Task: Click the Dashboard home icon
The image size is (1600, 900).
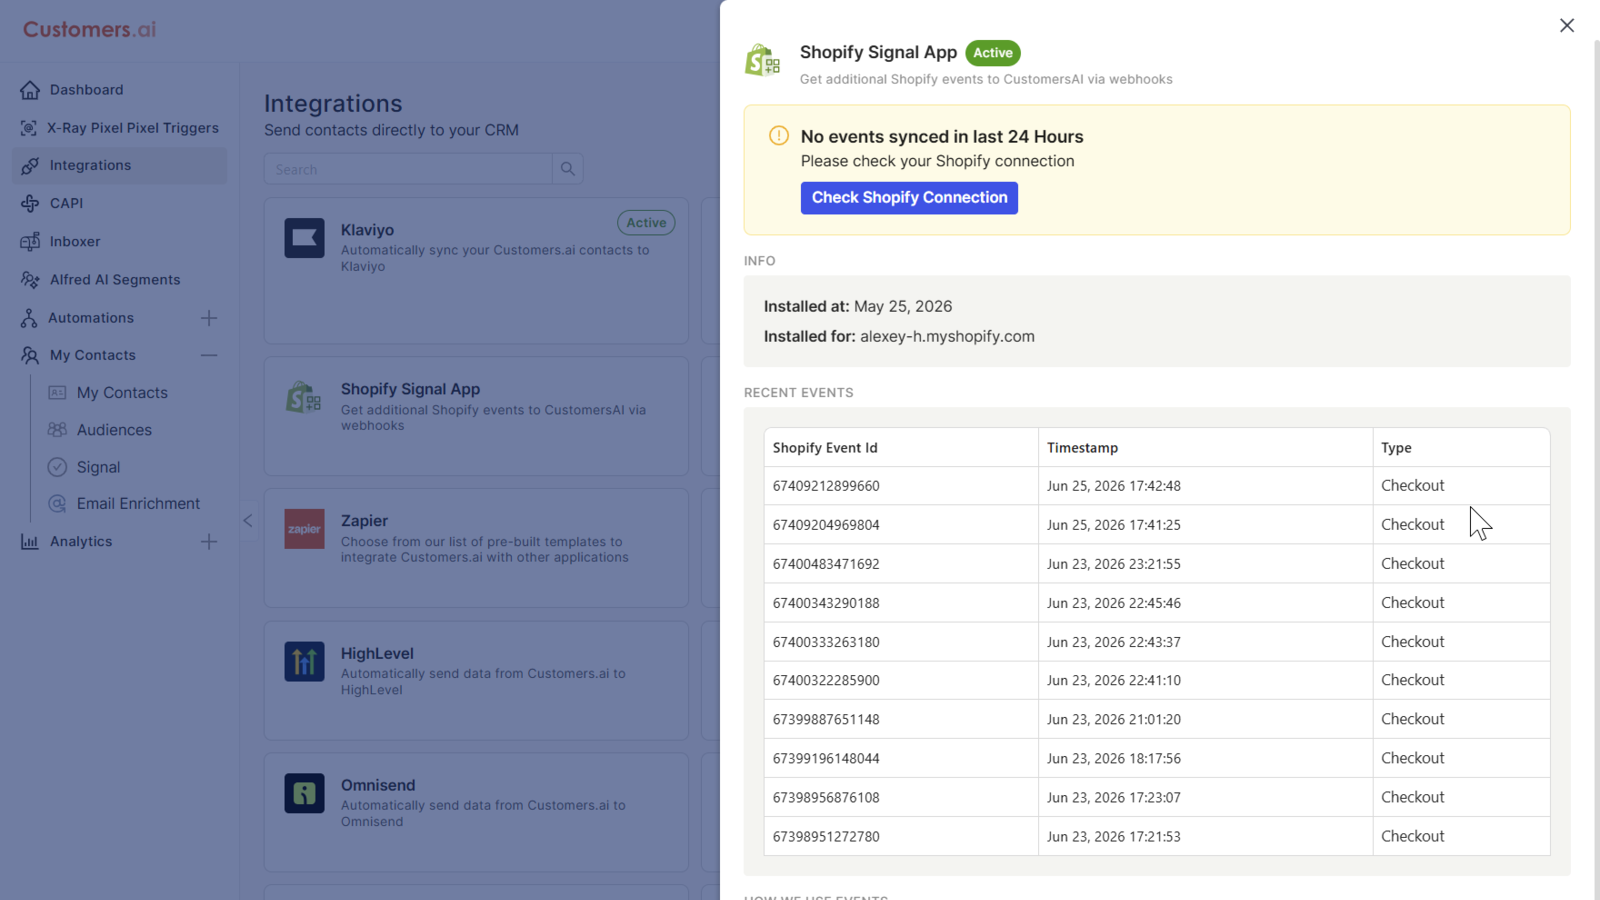Action: 30,90
